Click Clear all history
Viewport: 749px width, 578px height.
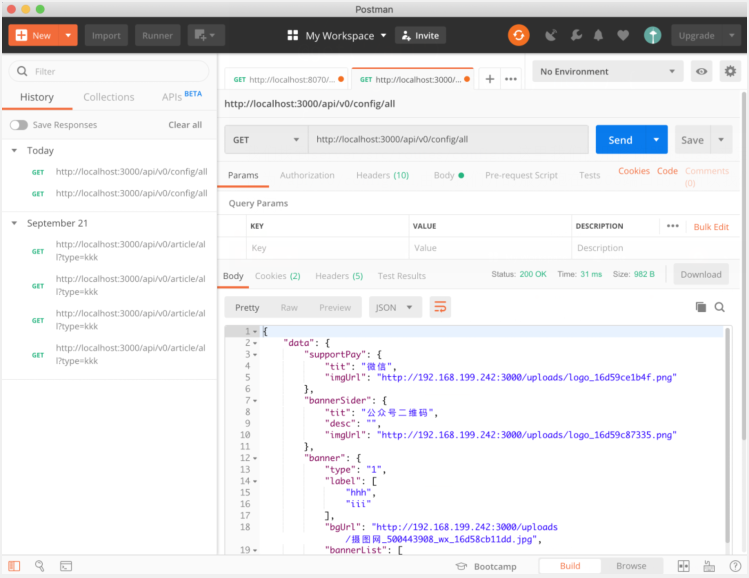[x=185, y=125]
